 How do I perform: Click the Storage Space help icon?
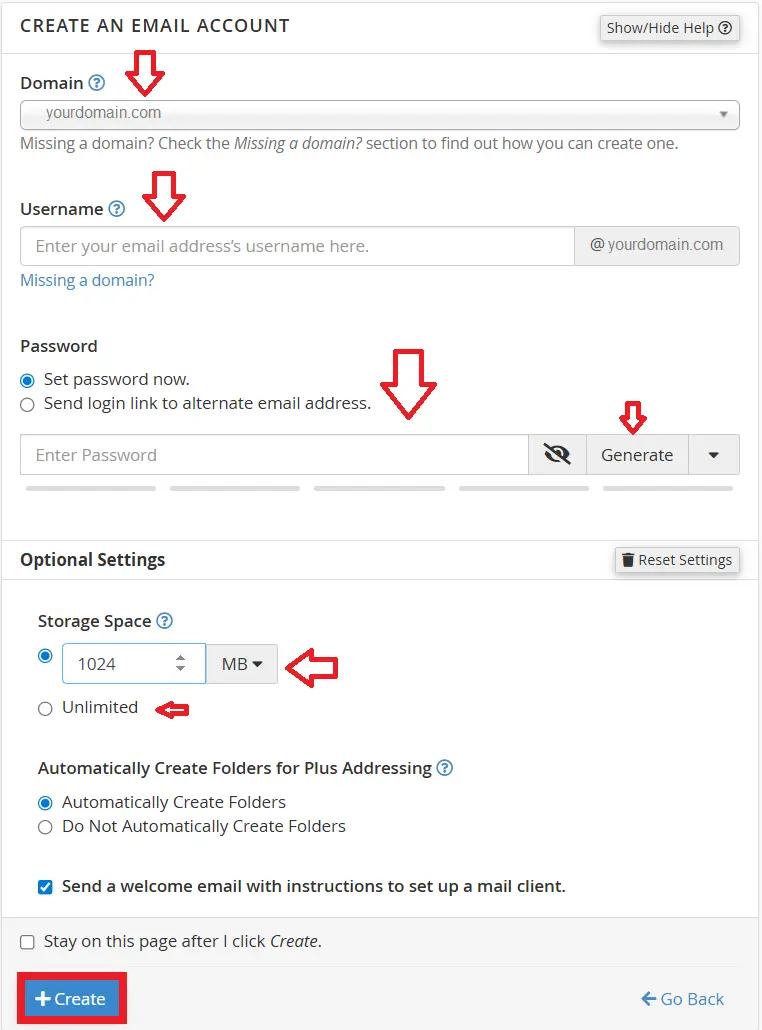tap(165, 621)
